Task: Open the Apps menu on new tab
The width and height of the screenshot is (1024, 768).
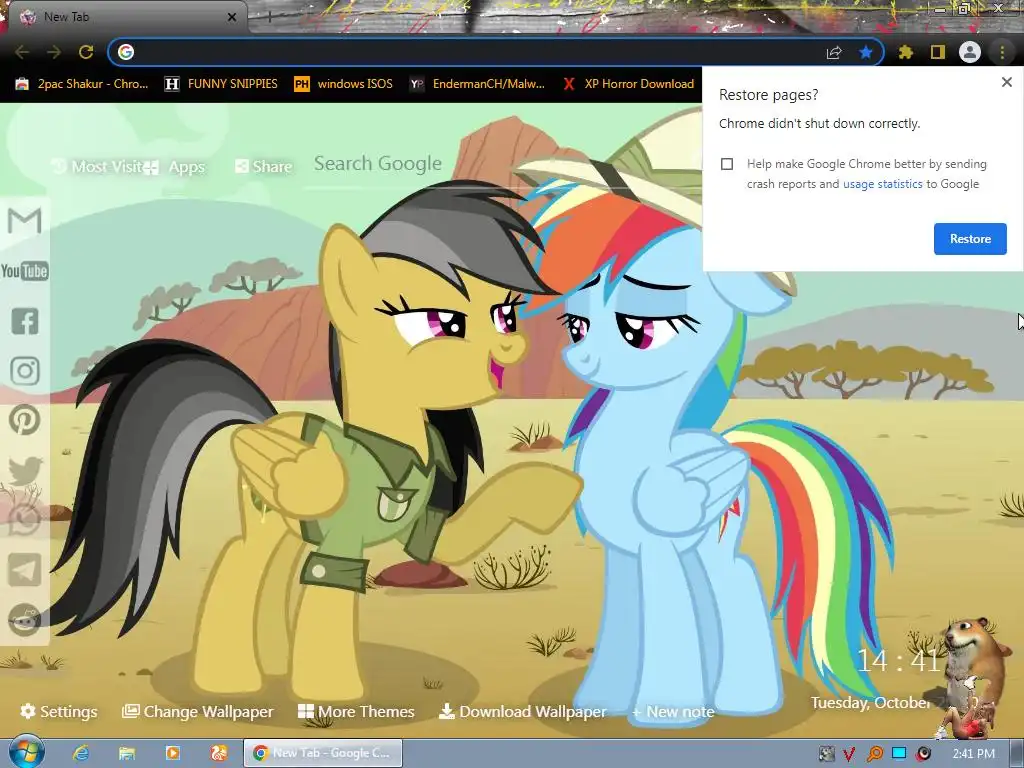Action: pos(175,167)
